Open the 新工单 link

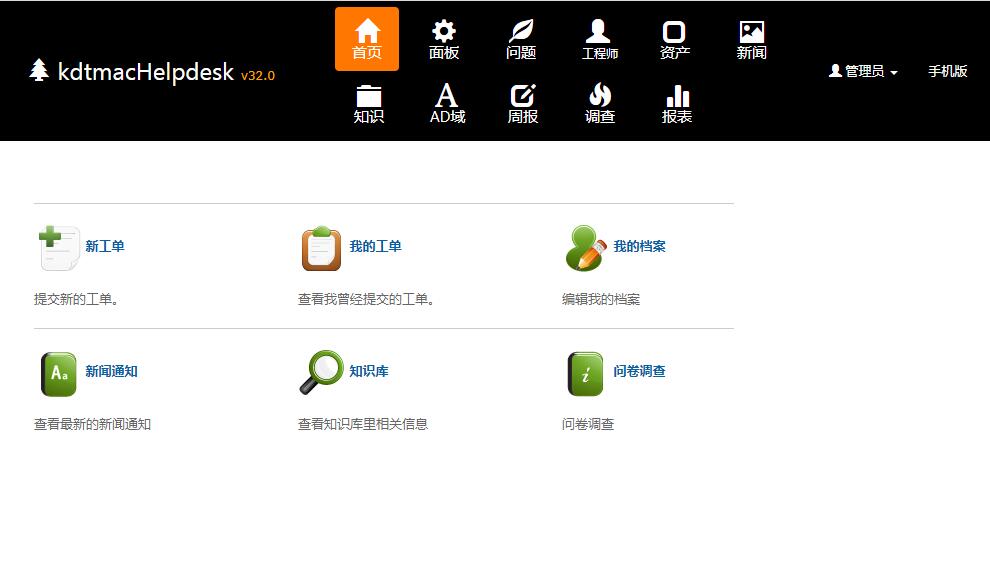(105, 246)
